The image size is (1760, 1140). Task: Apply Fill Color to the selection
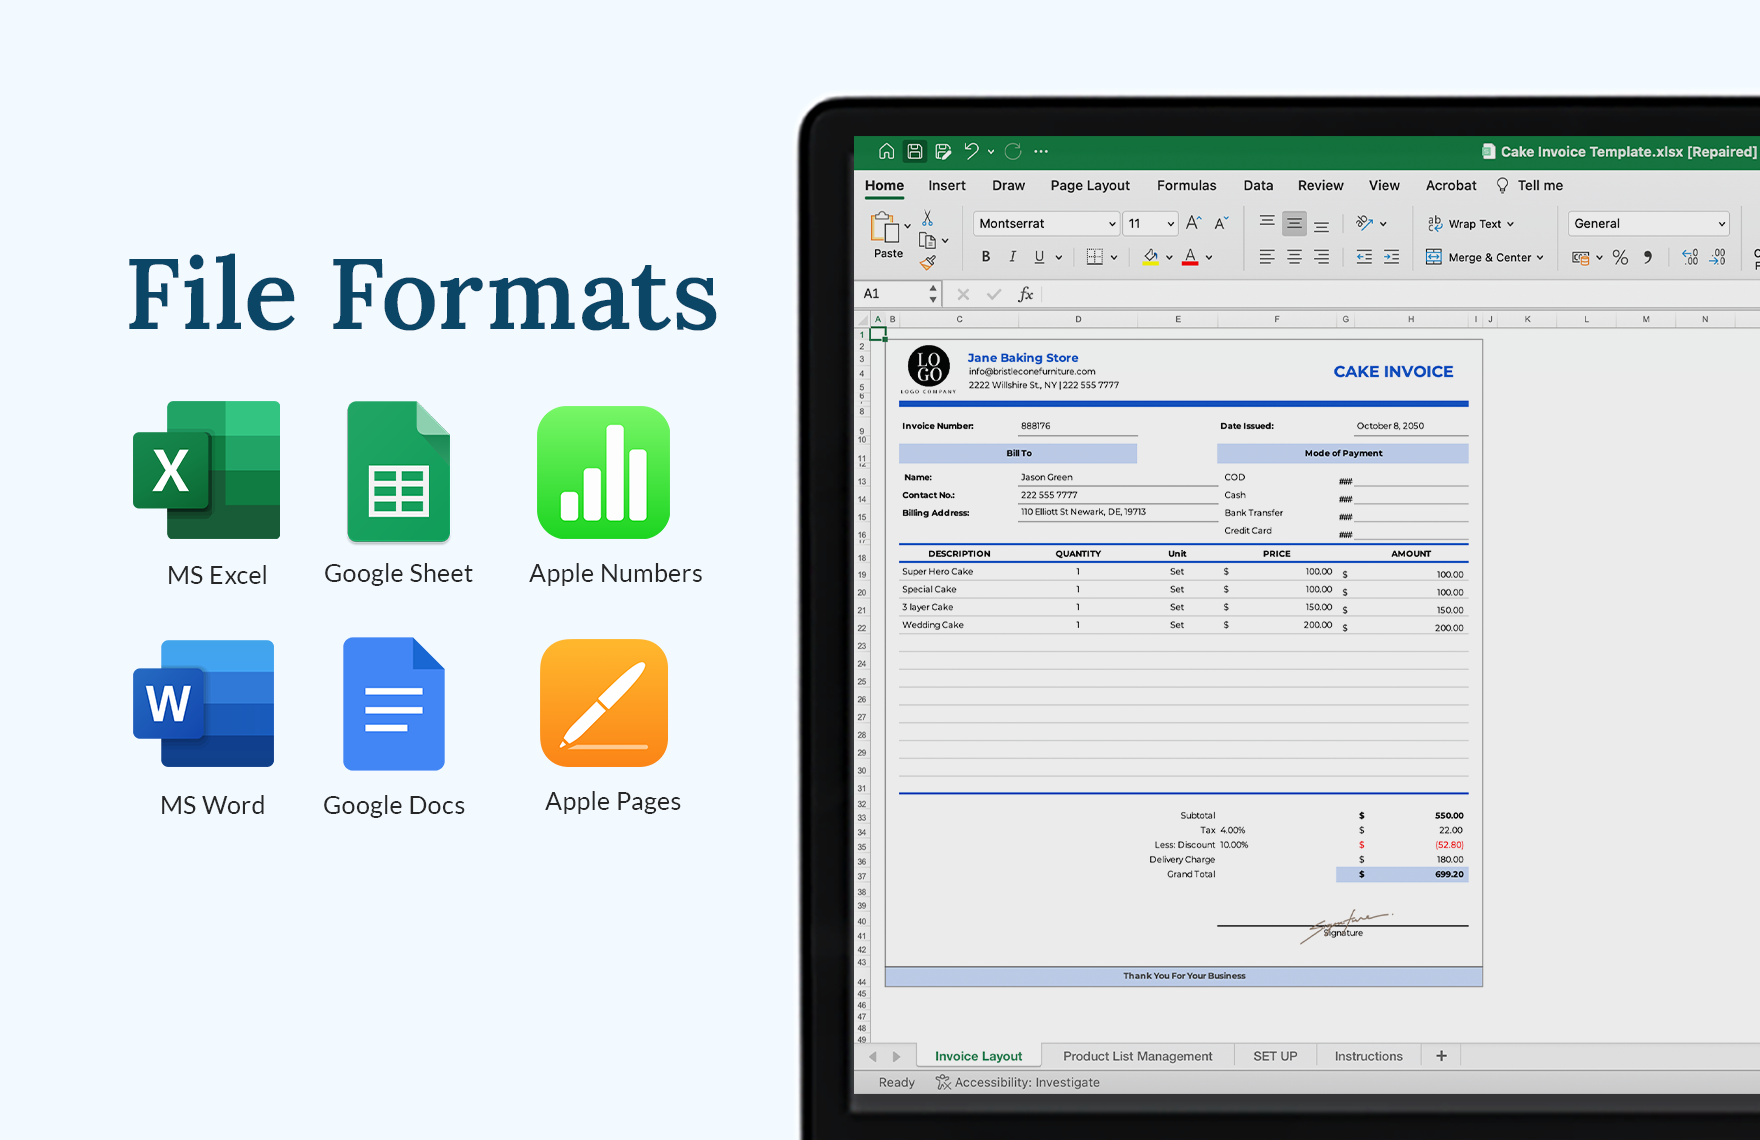coord(1150,257)
